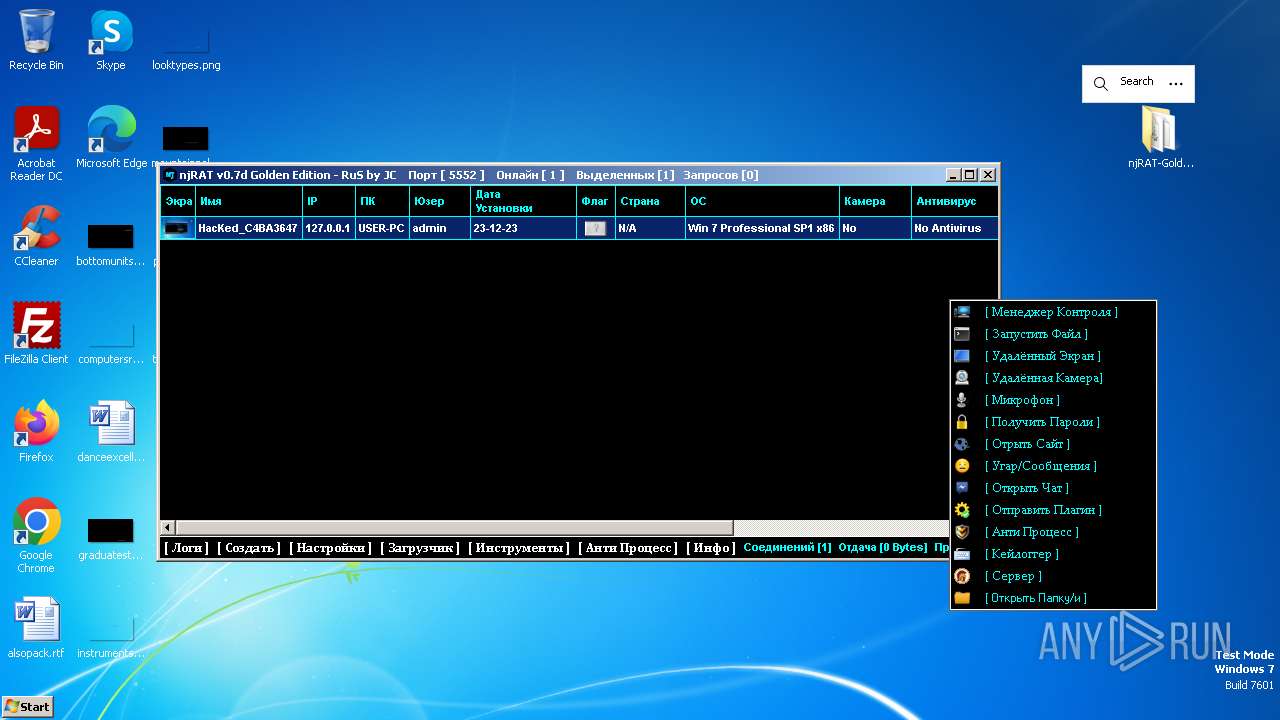
Task: Click Соединений [1] status text
Action: pos(787,548)
